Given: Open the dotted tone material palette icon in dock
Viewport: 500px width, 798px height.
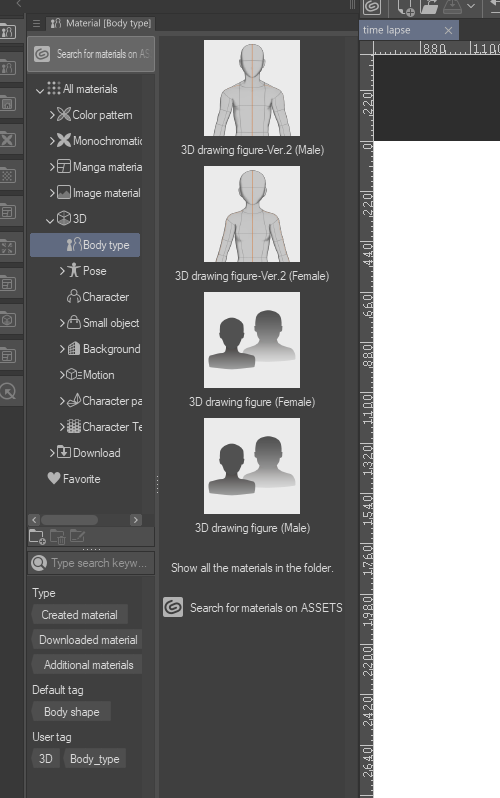Looking at the screenshot, I should click(8, 176).
